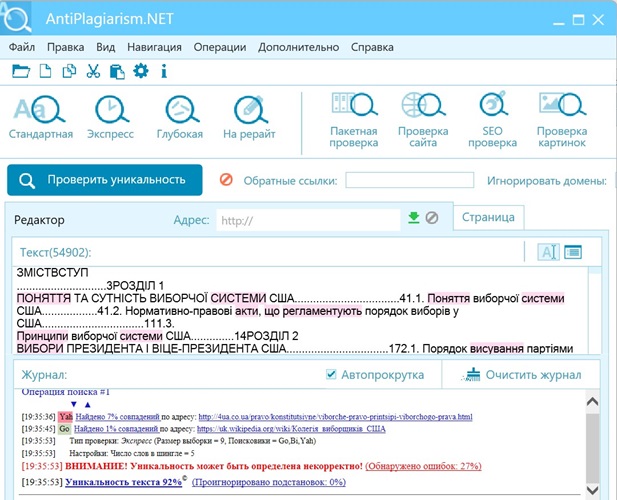
Task: Click the Обратные ссылки input field
Action: pyautogui.click(x=410, y=180)
